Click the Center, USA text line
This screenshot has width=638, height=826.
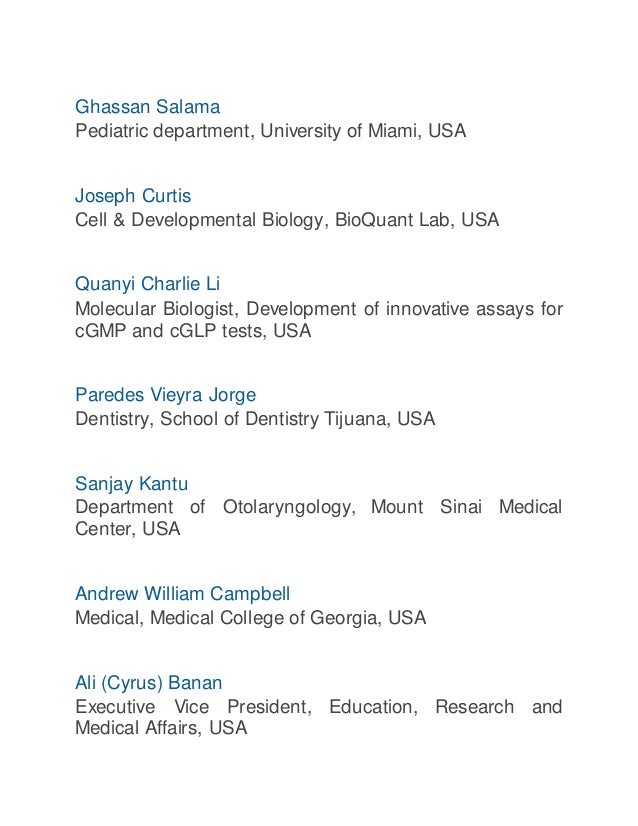pyautogui.click(x=127, y=529)
